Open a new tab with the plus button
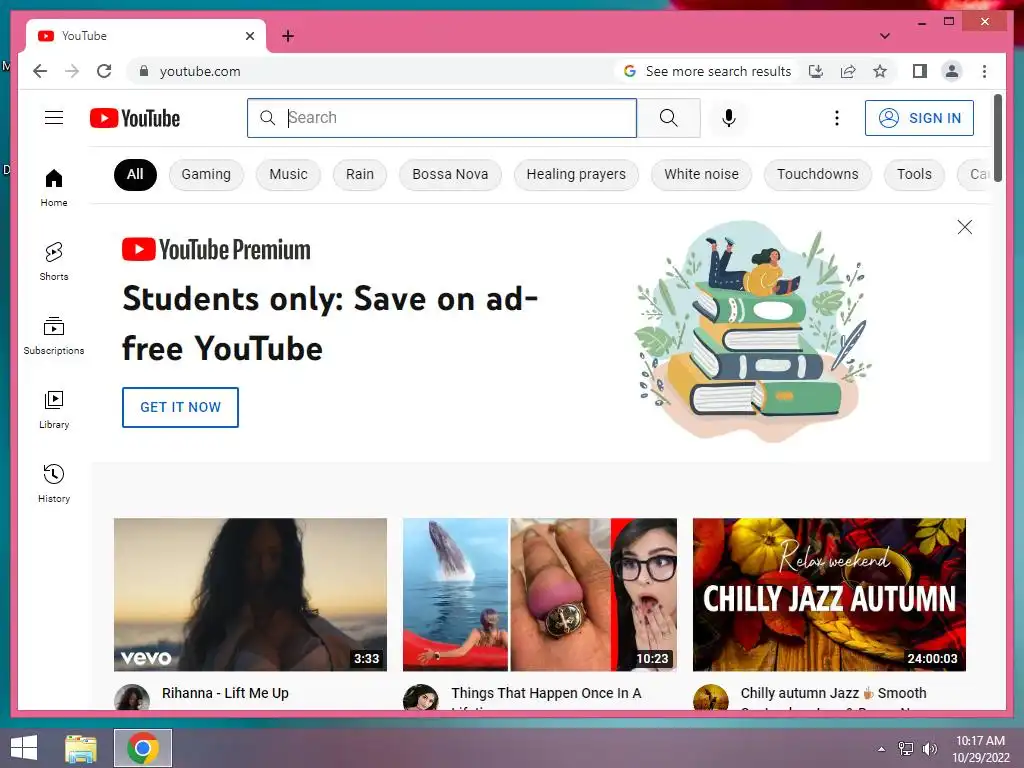 (287, 36)
